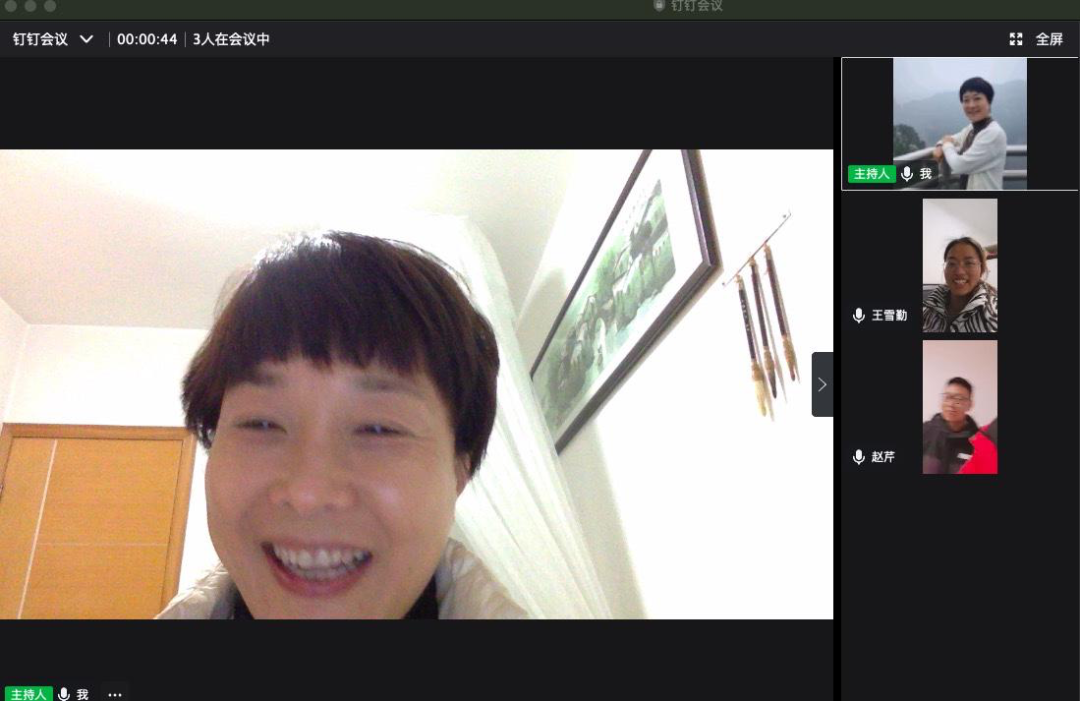The width and height of the screenshot is (1080, 701).
Task: Open the three-dot more options below video
Action: (115, 694)
